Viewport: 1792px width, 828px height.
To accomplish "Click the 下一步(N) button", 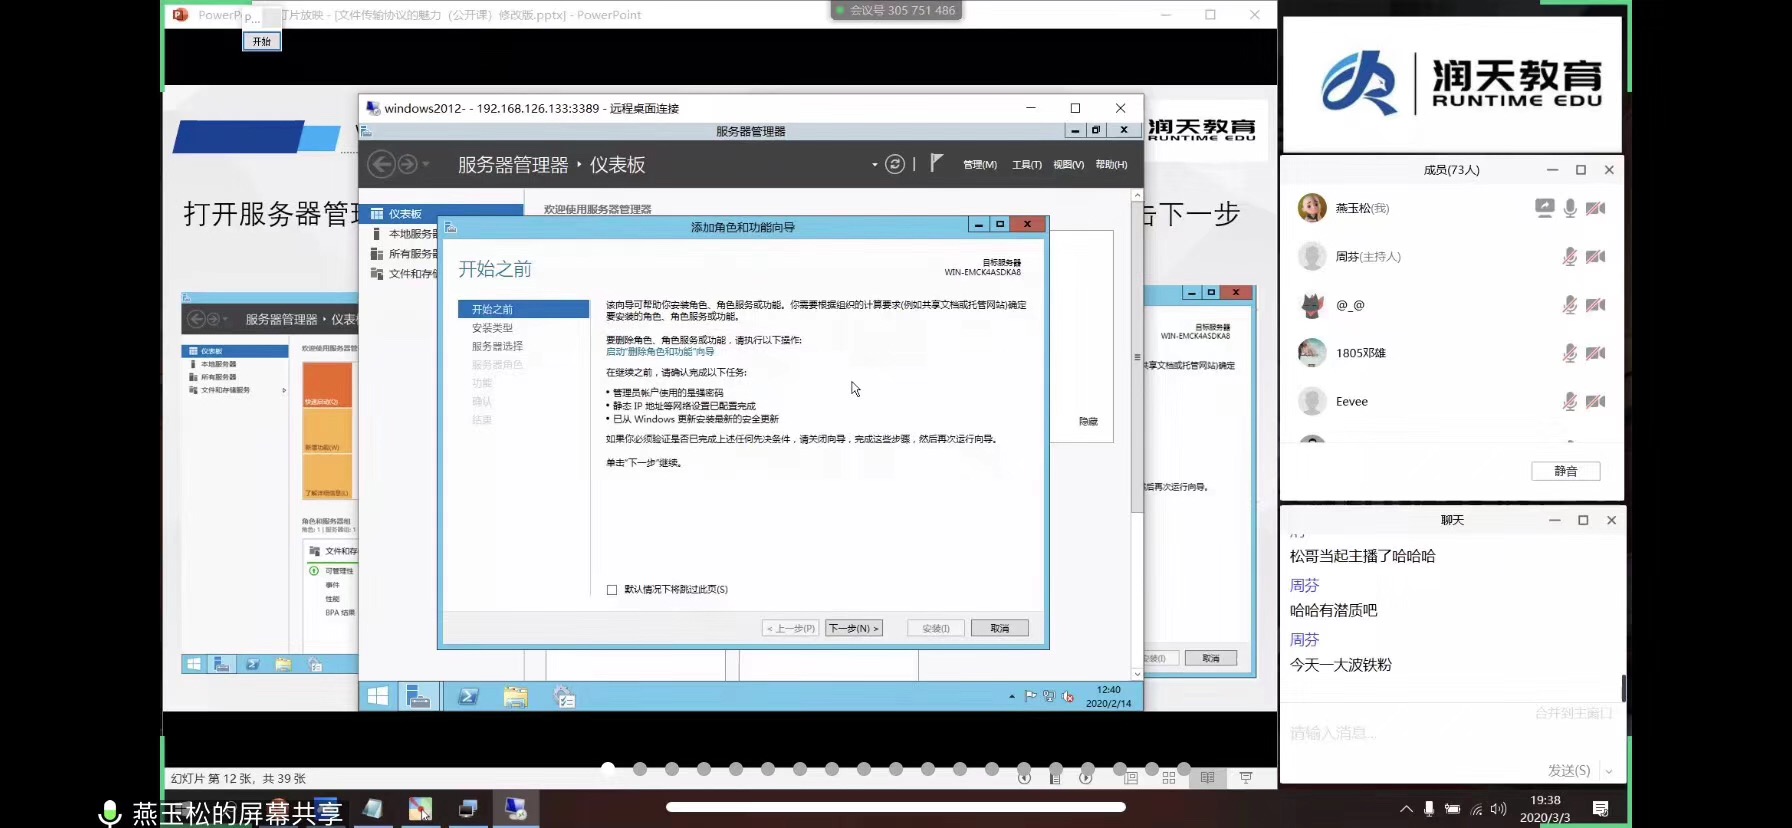I will coord(853,628).
